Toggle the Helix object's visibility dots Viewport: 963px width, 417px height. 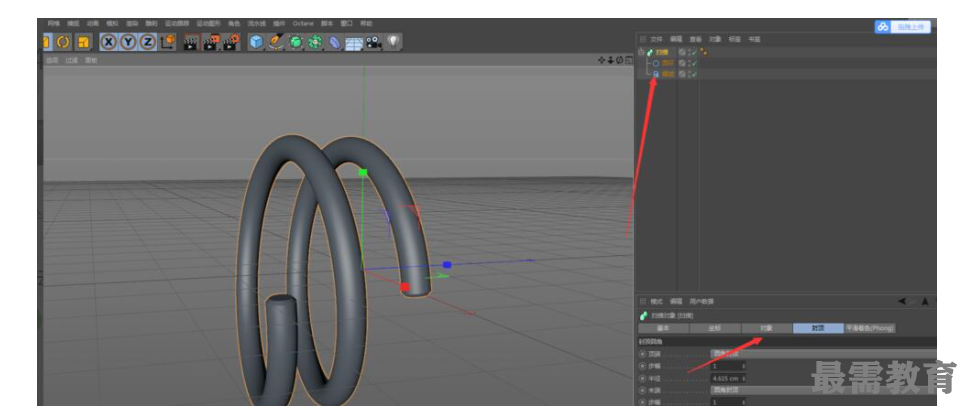(x=688, y=74)
